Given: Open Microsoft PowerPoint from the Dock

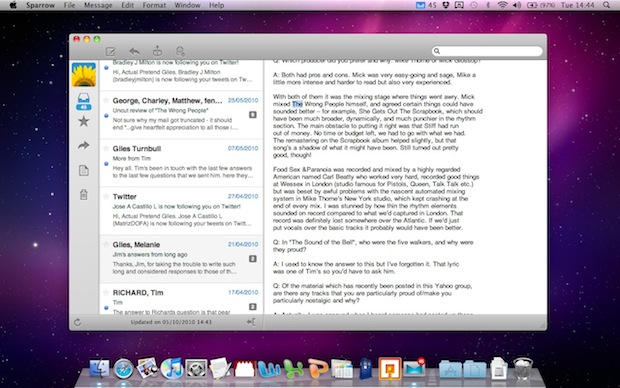Looking at the screenshot, I should [318, 368].
